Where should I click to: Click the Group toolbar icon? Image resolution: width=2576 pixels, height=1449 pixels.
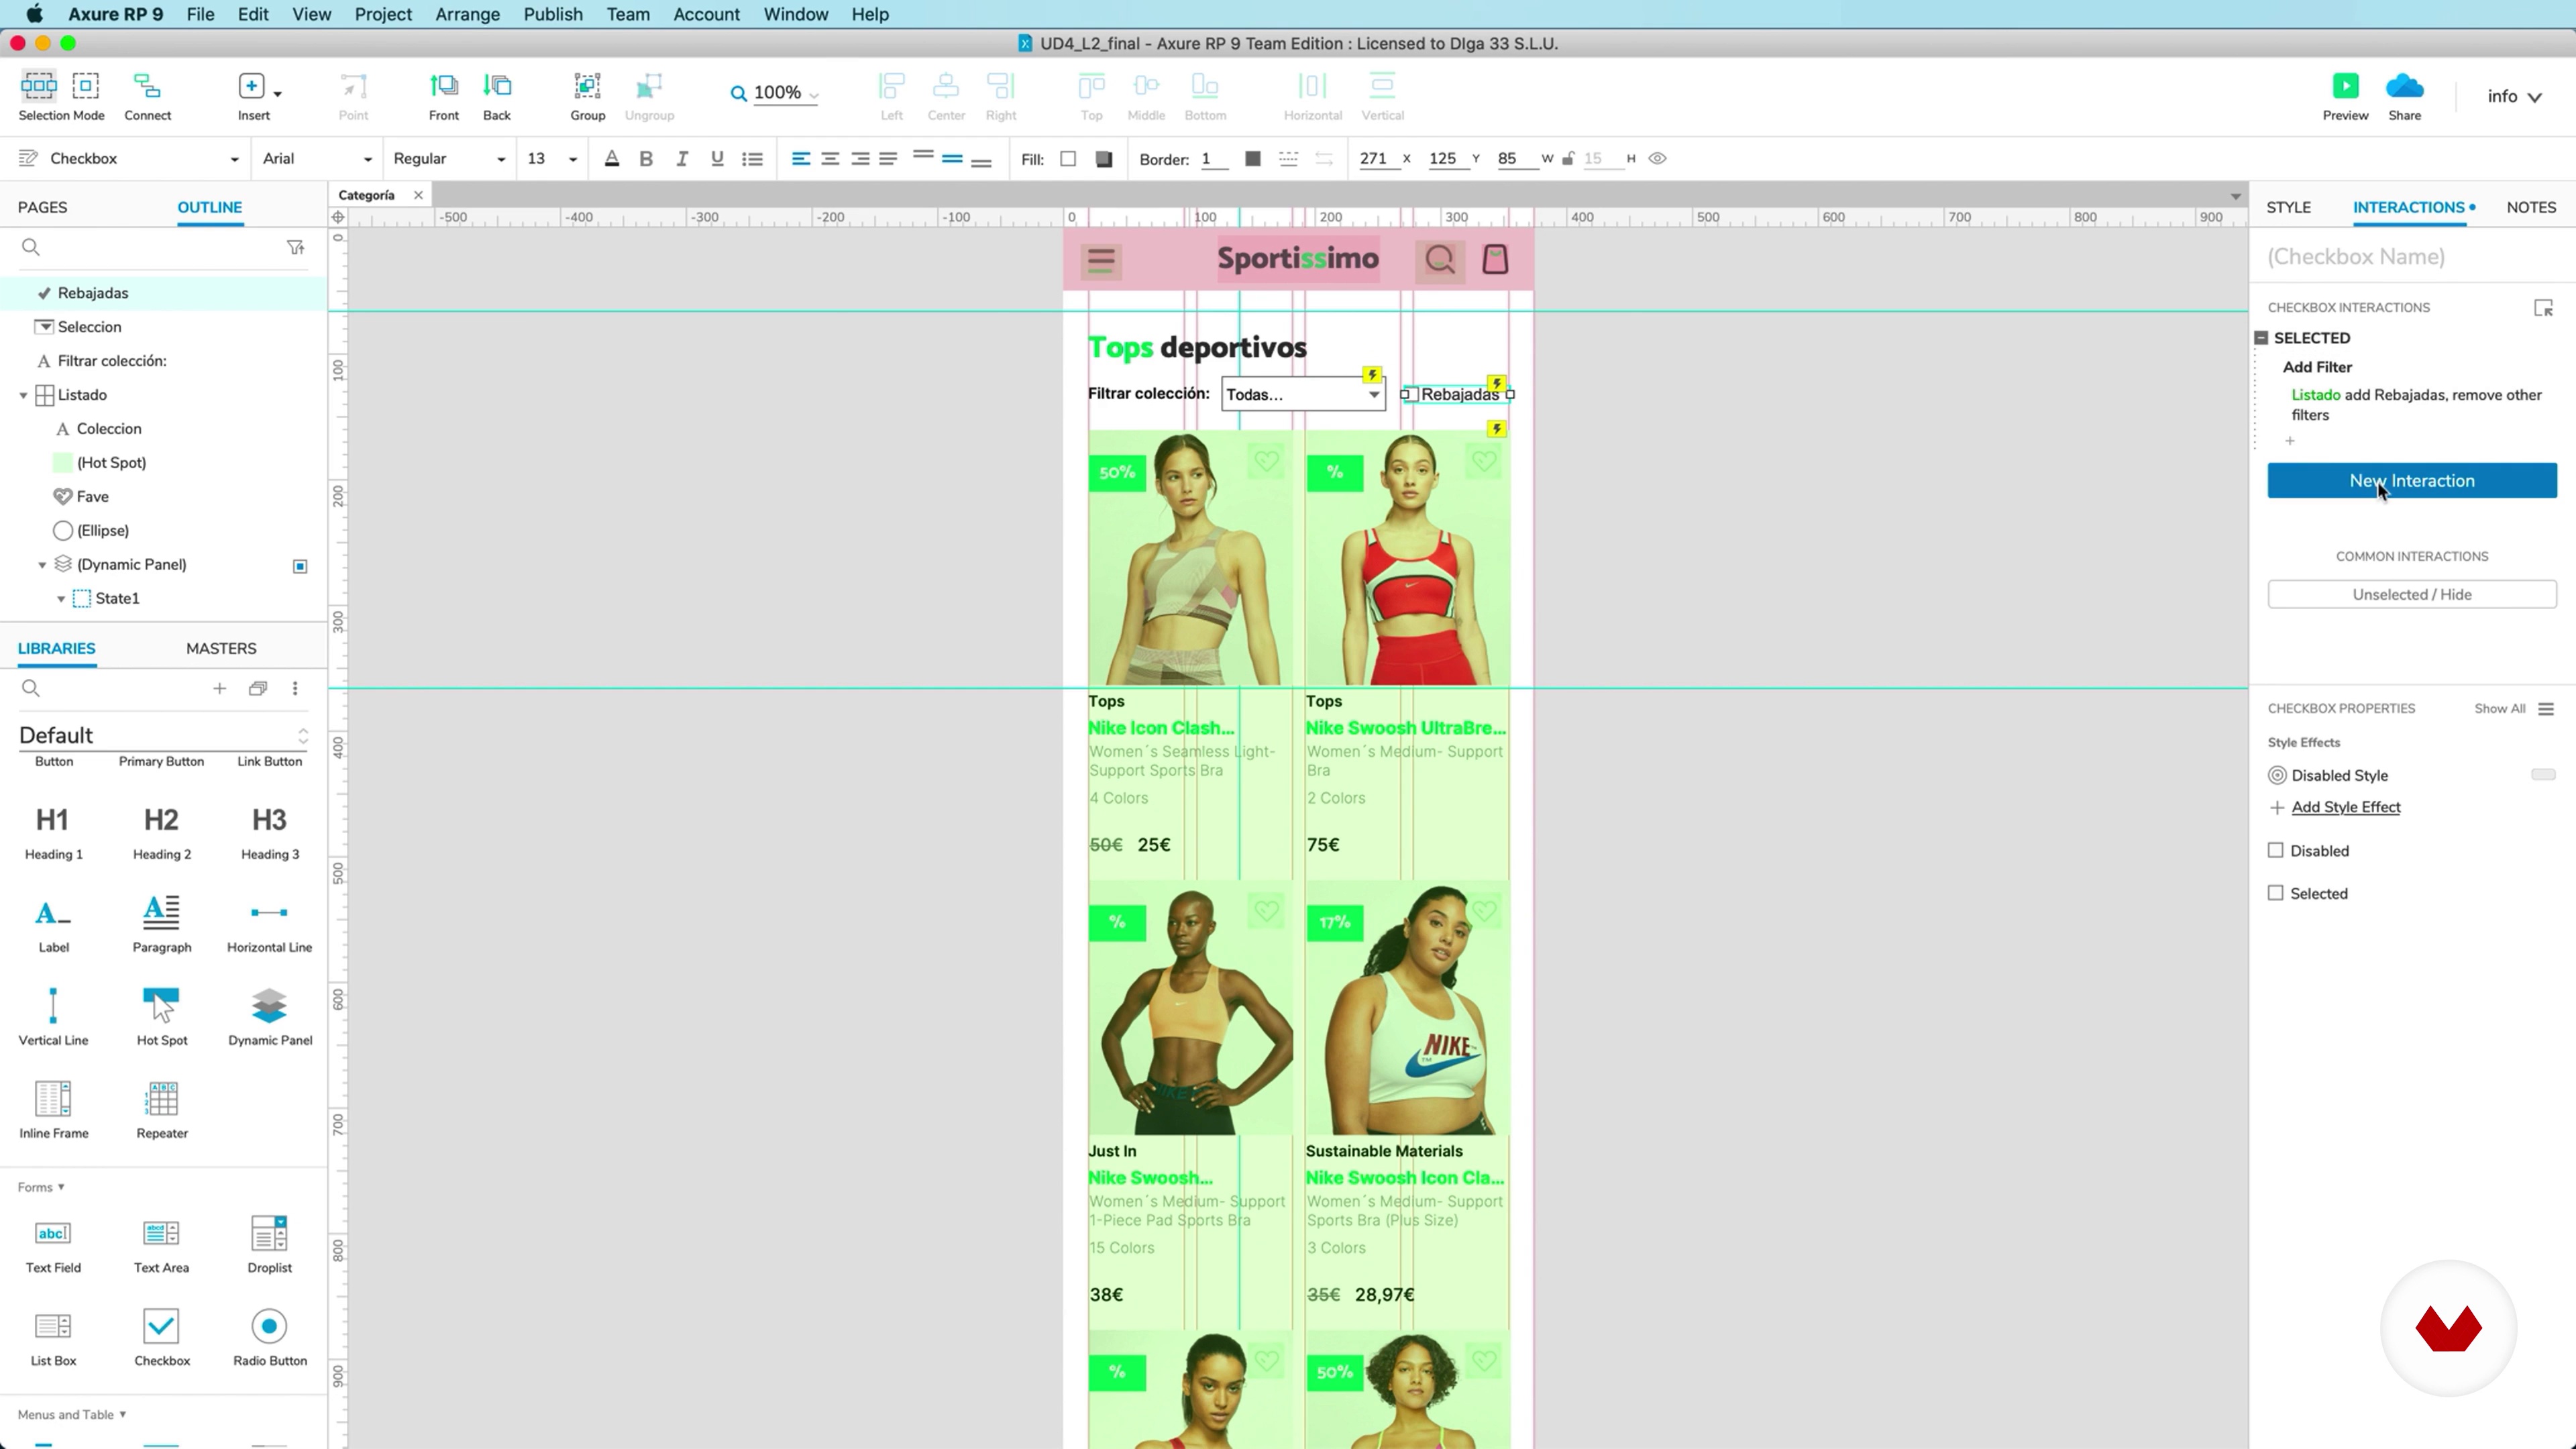pyautogui.click(x=587, y=87)
